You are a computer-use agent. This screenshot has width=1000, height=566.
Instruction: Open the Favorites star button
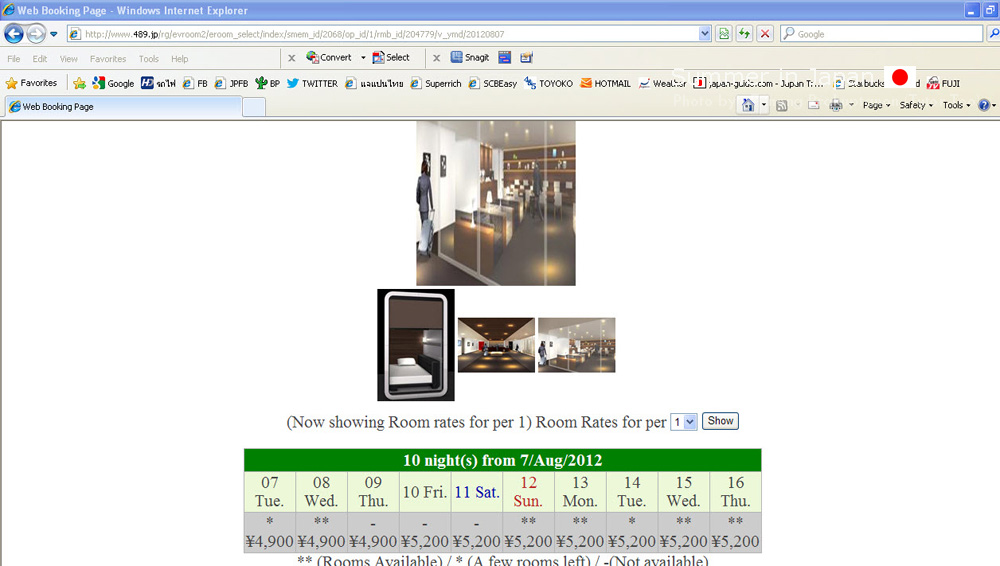click(31, 83)
